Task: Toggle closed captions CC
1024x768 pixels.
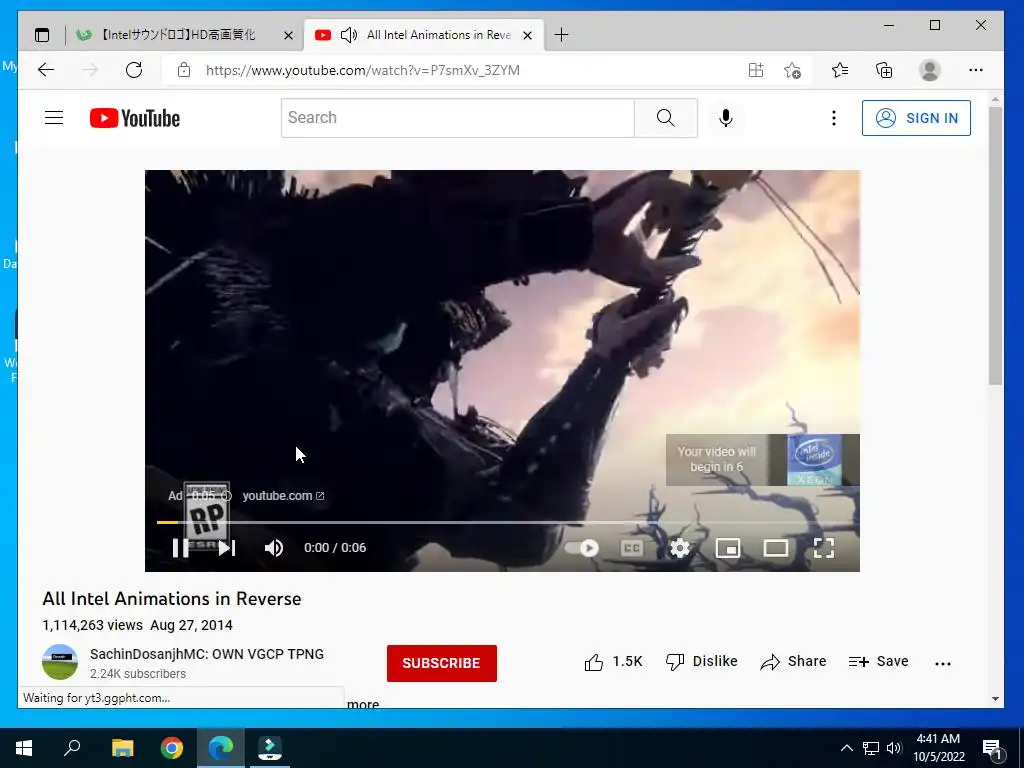Action: (x=632, y=548)
